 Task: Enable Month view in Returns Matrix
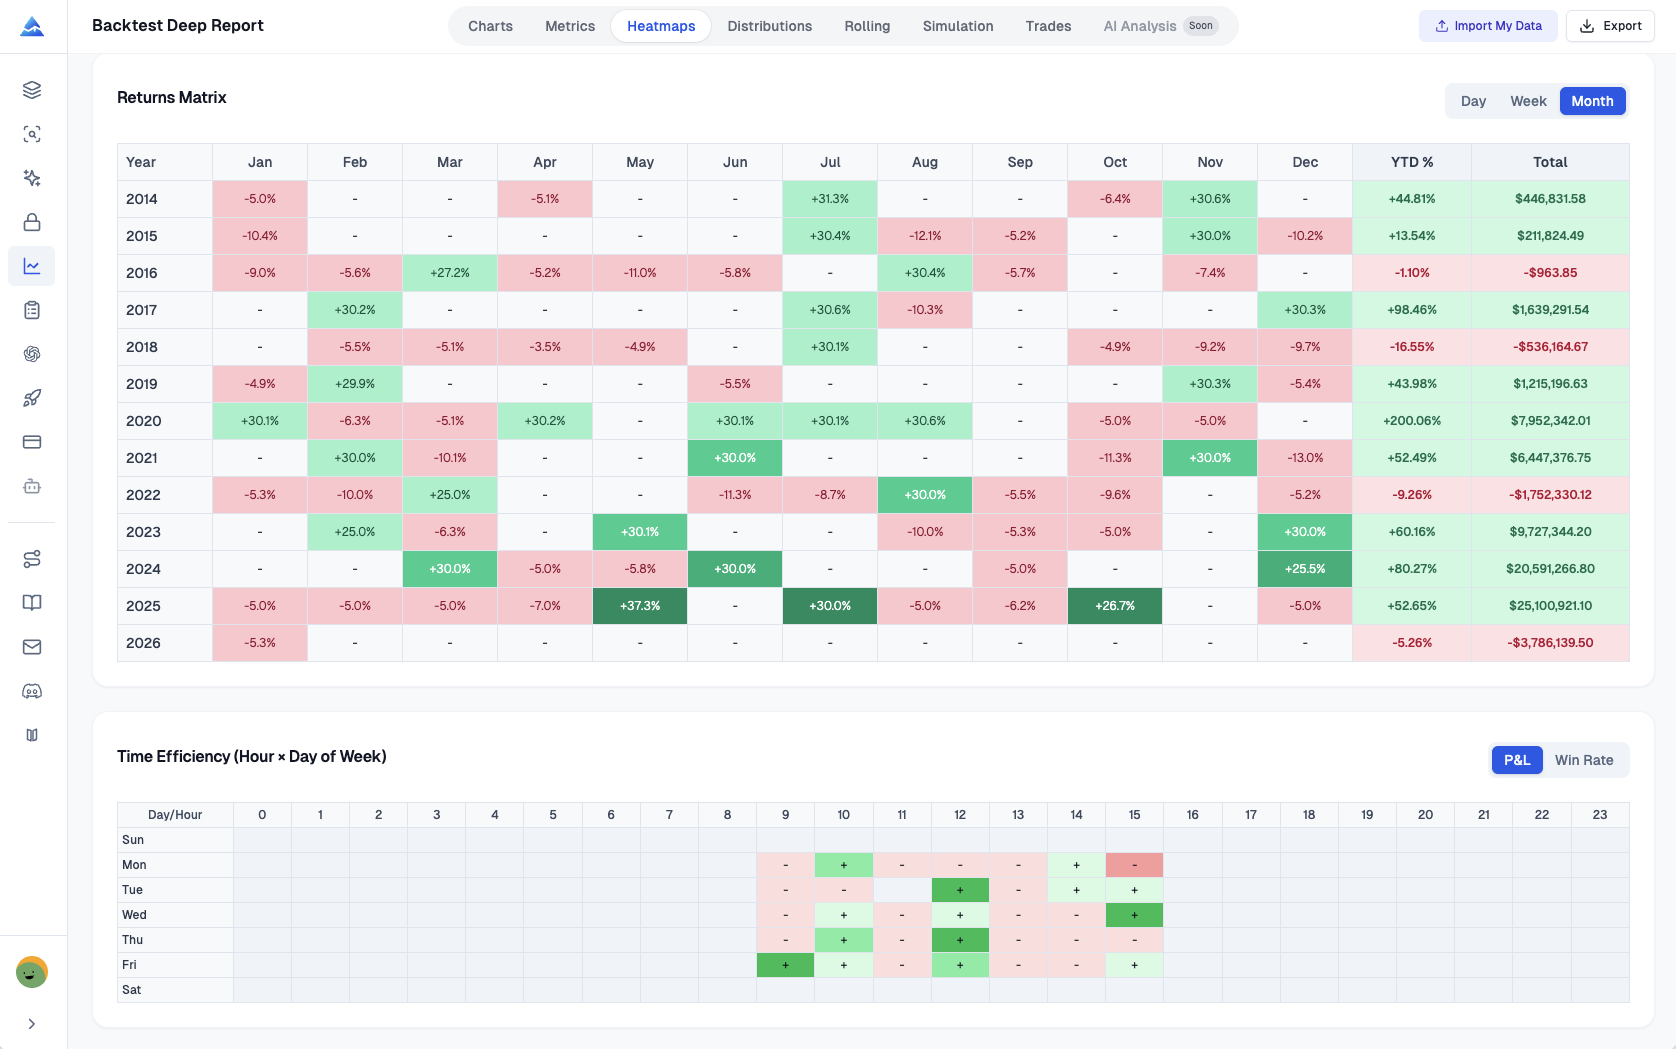(x=1592, y=100)
